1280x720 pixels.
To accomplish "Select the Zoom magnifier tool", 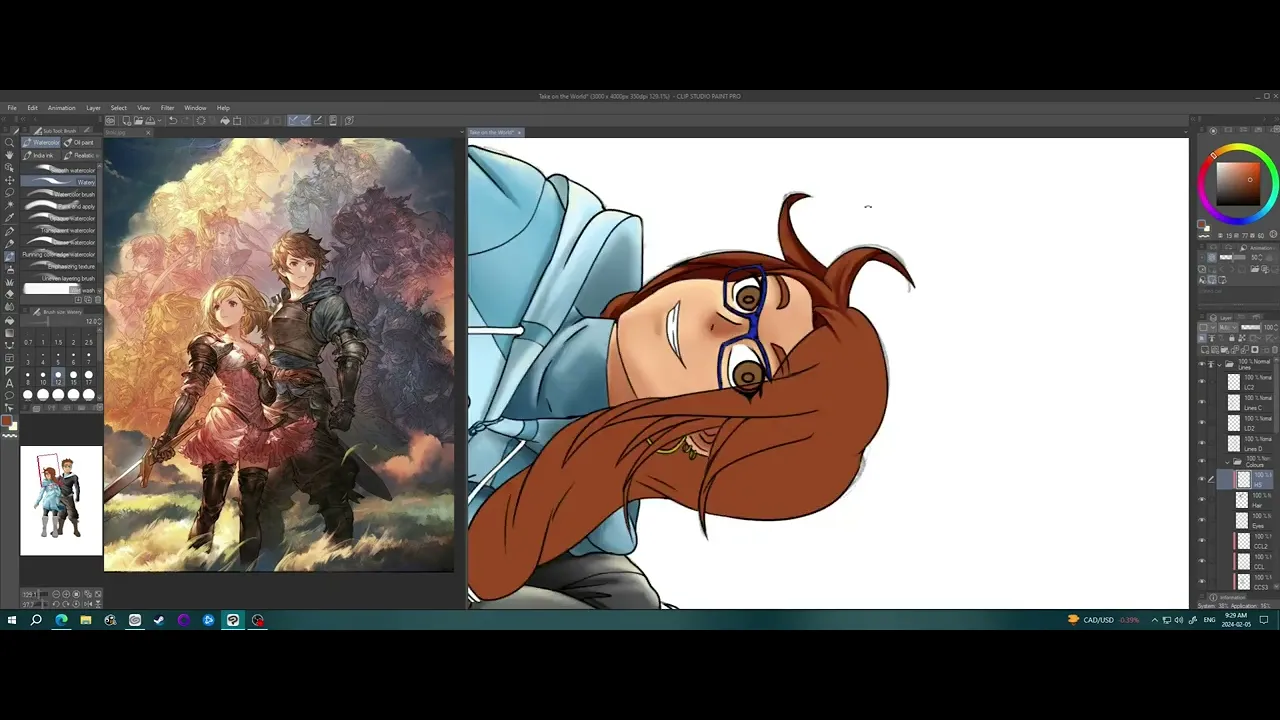I will (9, 142).
